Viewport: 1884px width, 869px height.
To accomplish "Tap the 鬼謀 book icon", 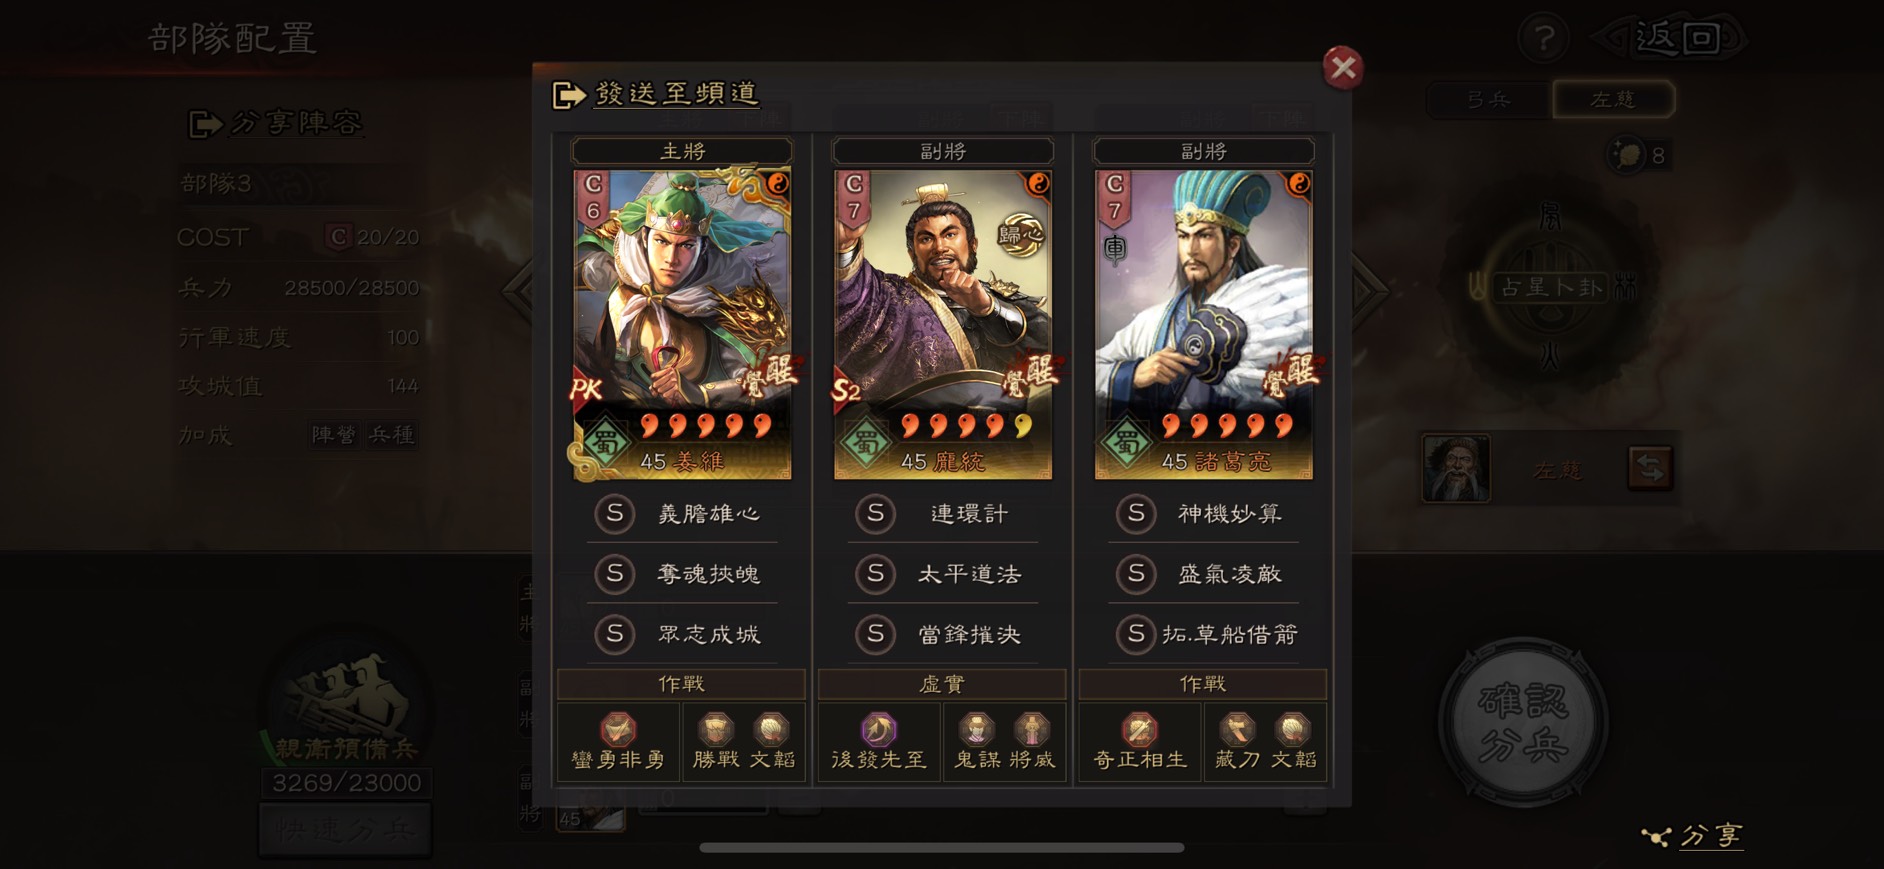I will tap(976, 729).
